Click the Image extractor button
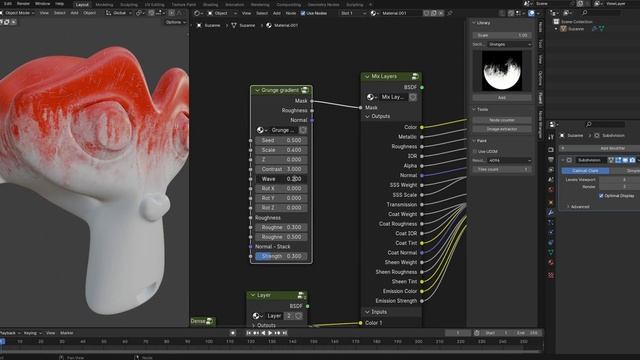The width and height of the screenshot is (640, 360). pyautogui.click(x=502, y=129)
